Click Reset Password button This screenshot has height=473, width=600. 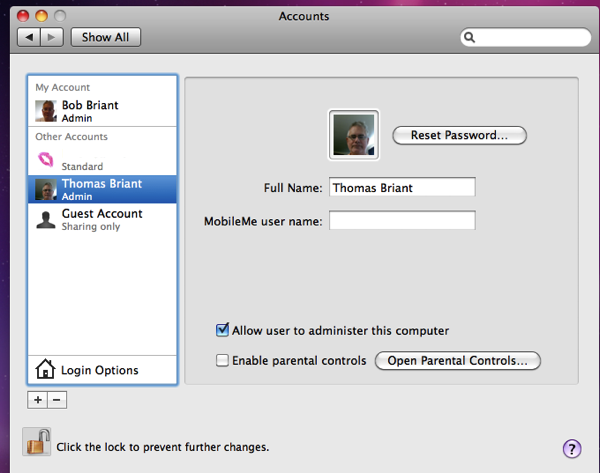pyautogui.click(x=460, y=135)
